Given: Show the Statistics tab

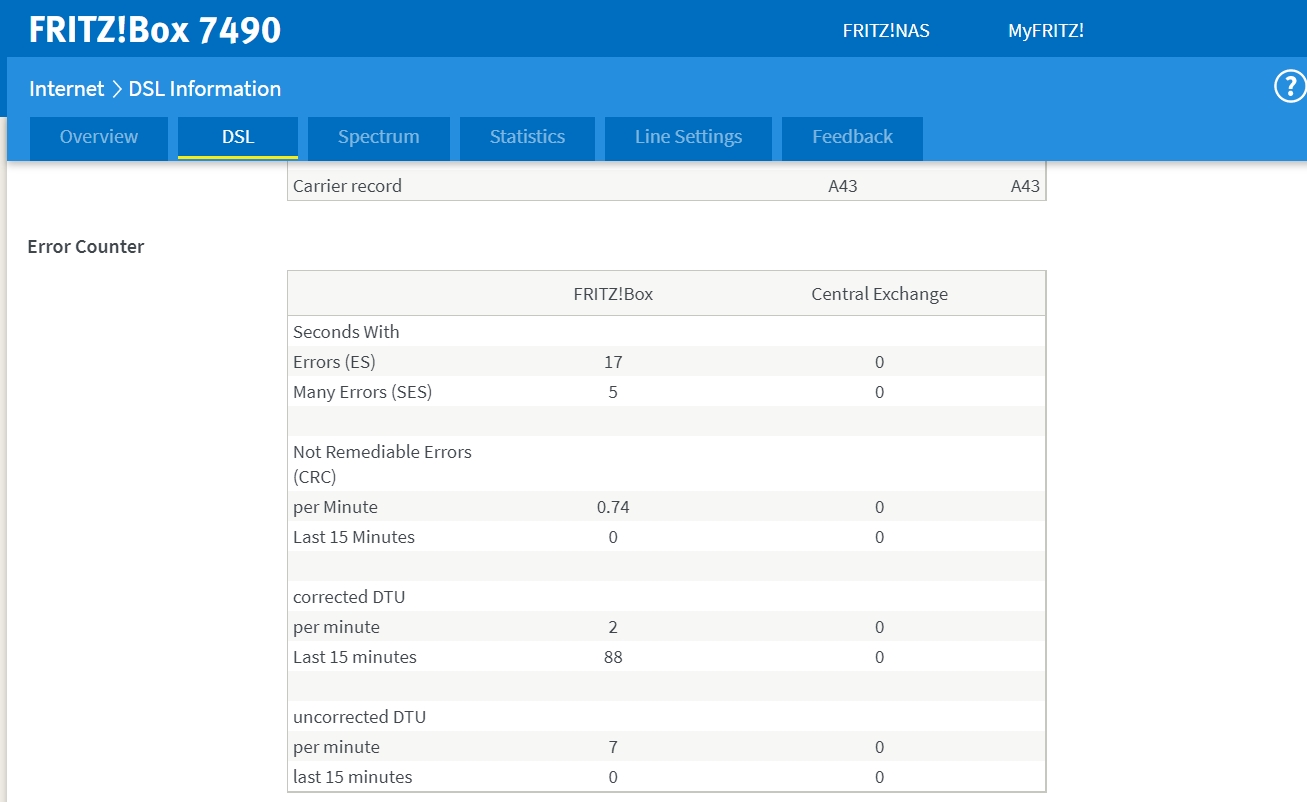Looking at the screenshot, I should coord(527,137).
